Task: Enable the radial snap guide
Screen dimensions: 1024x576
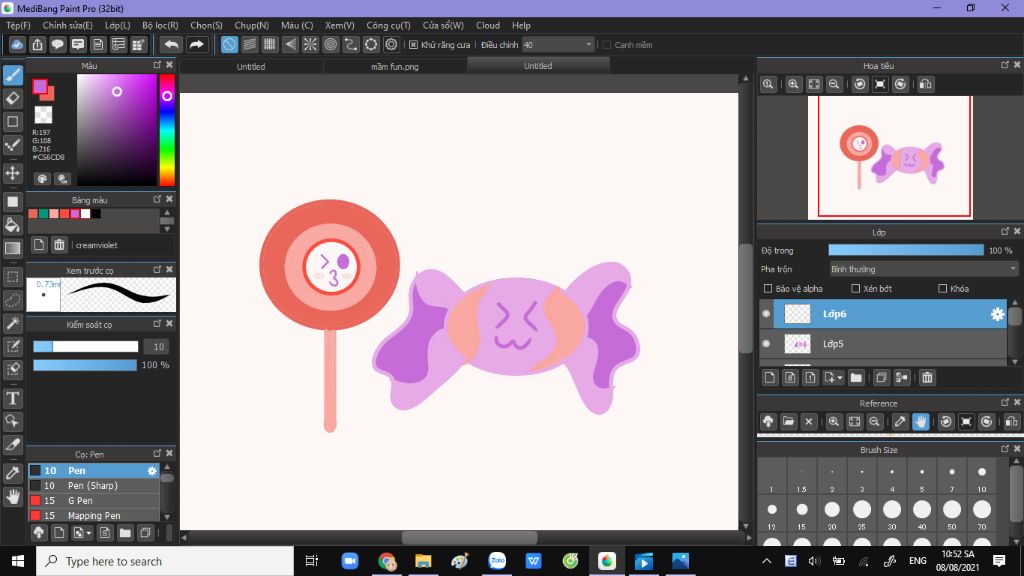Action: click(x=310, y=44)
